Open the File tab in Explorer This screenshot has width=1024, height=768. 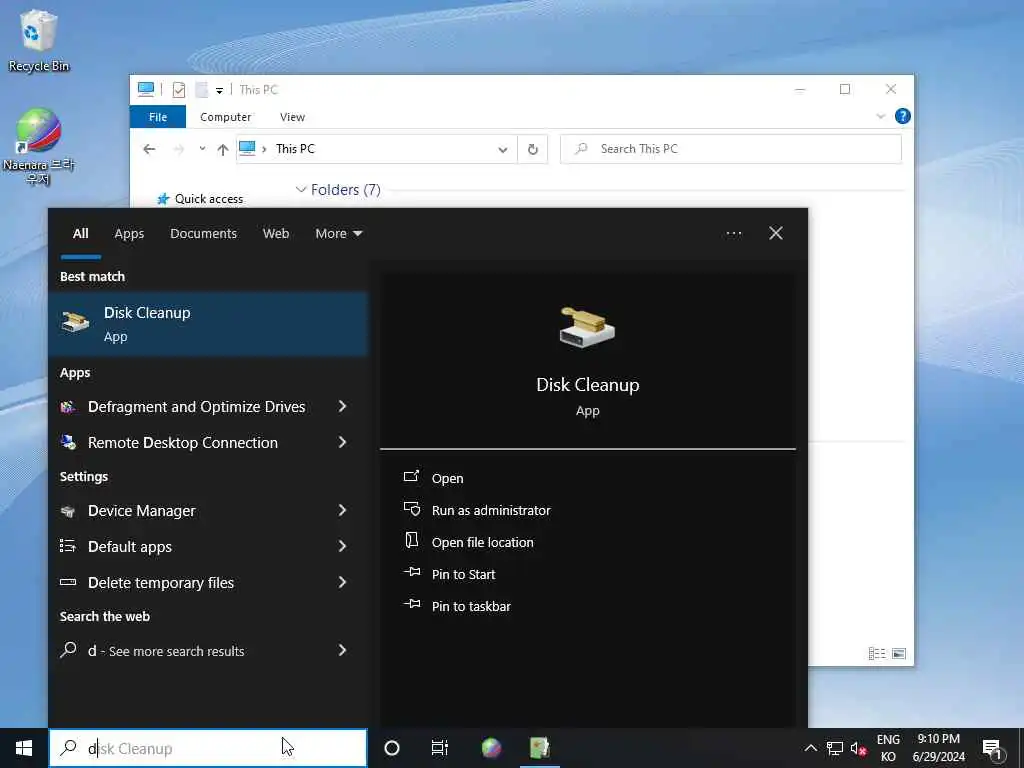click(158, 117)
